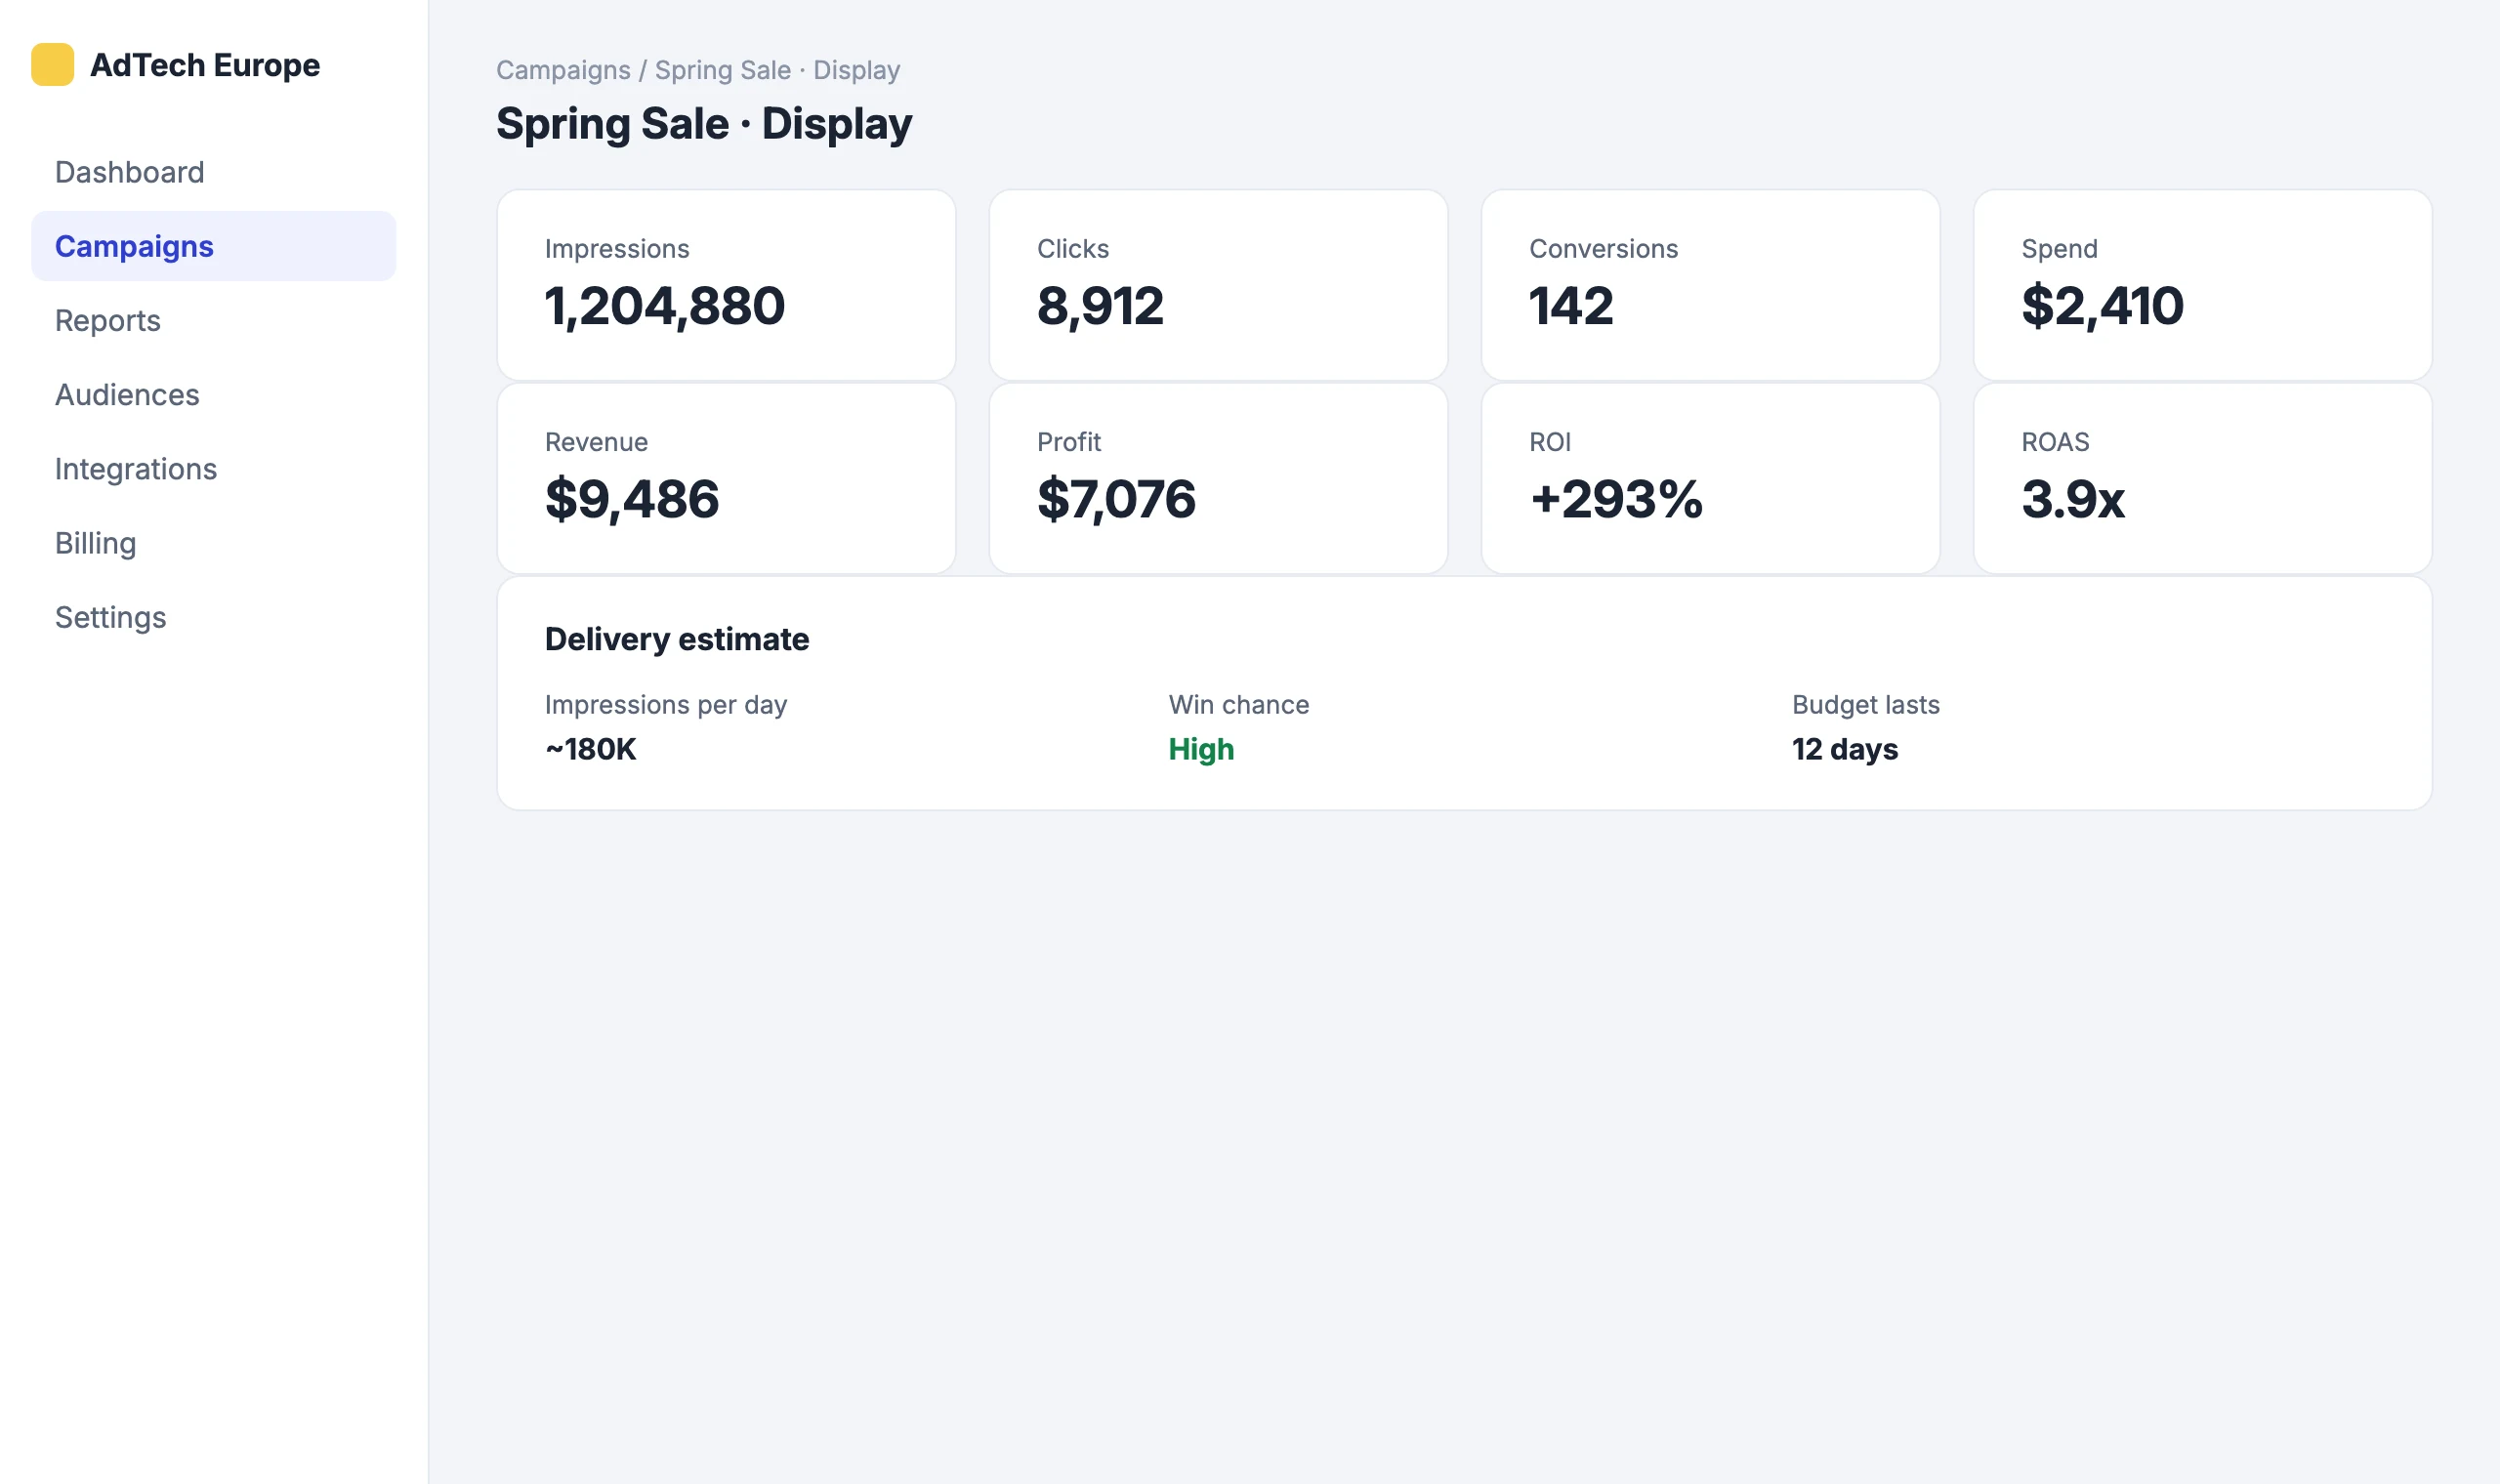Open the Audiences section
Viewport: 2500px width, 1484px height.
click(x=214, y=394)
